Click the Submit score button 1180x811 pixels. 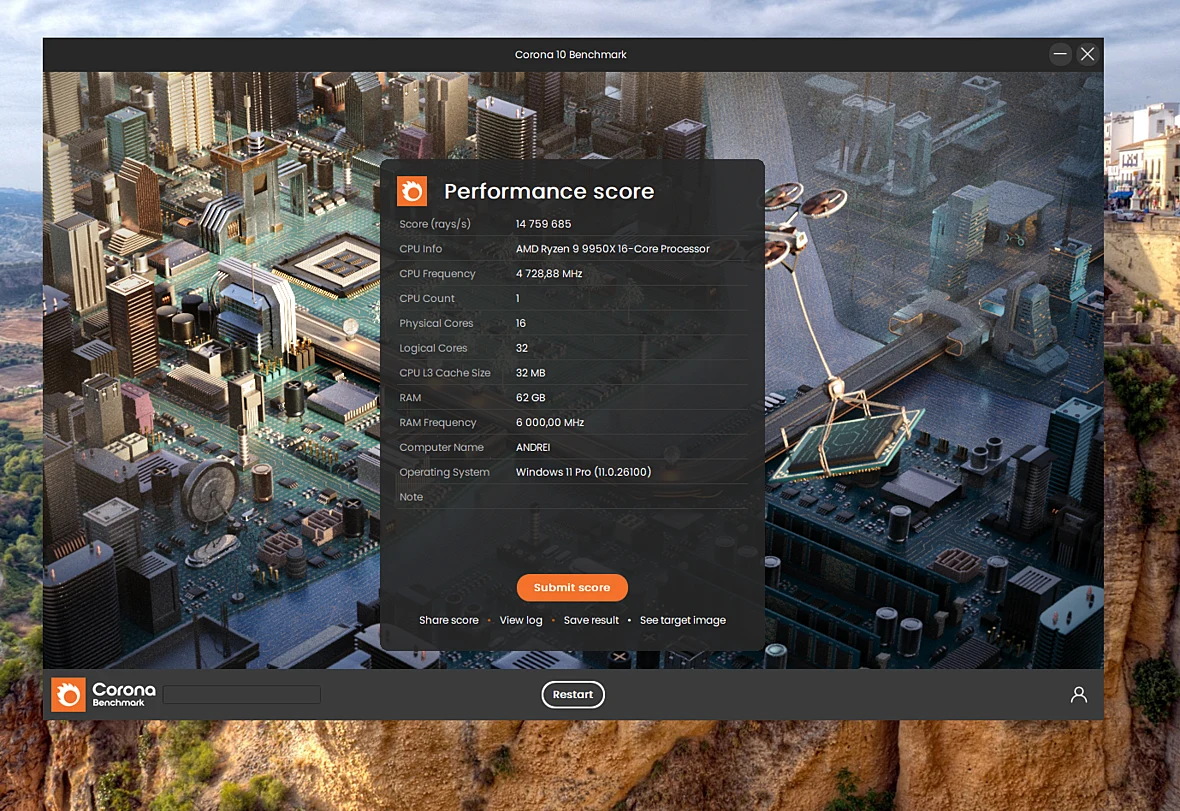(572, 588)
